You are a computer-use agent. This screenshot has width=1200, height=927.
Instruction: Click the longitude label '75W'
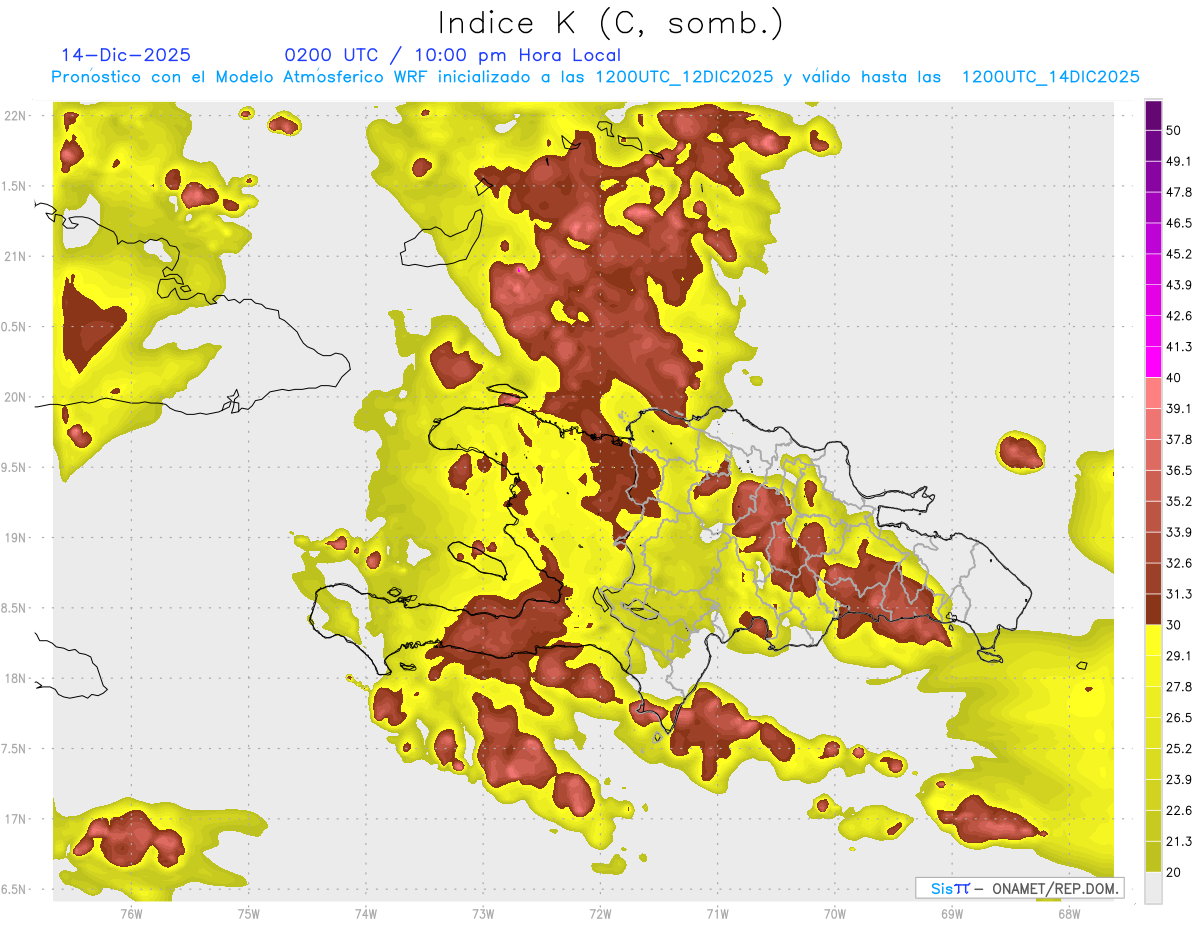(248, 914)
